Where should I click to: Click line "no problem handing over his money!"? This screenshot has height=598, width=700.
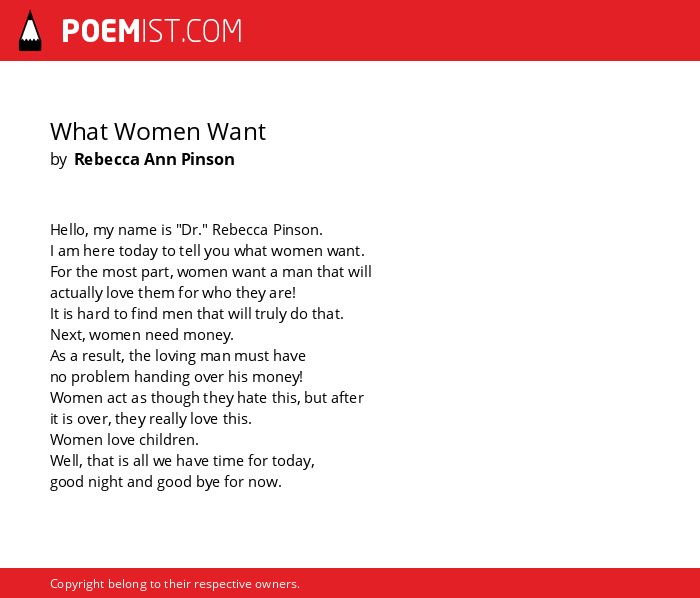[x=176, y=377]
